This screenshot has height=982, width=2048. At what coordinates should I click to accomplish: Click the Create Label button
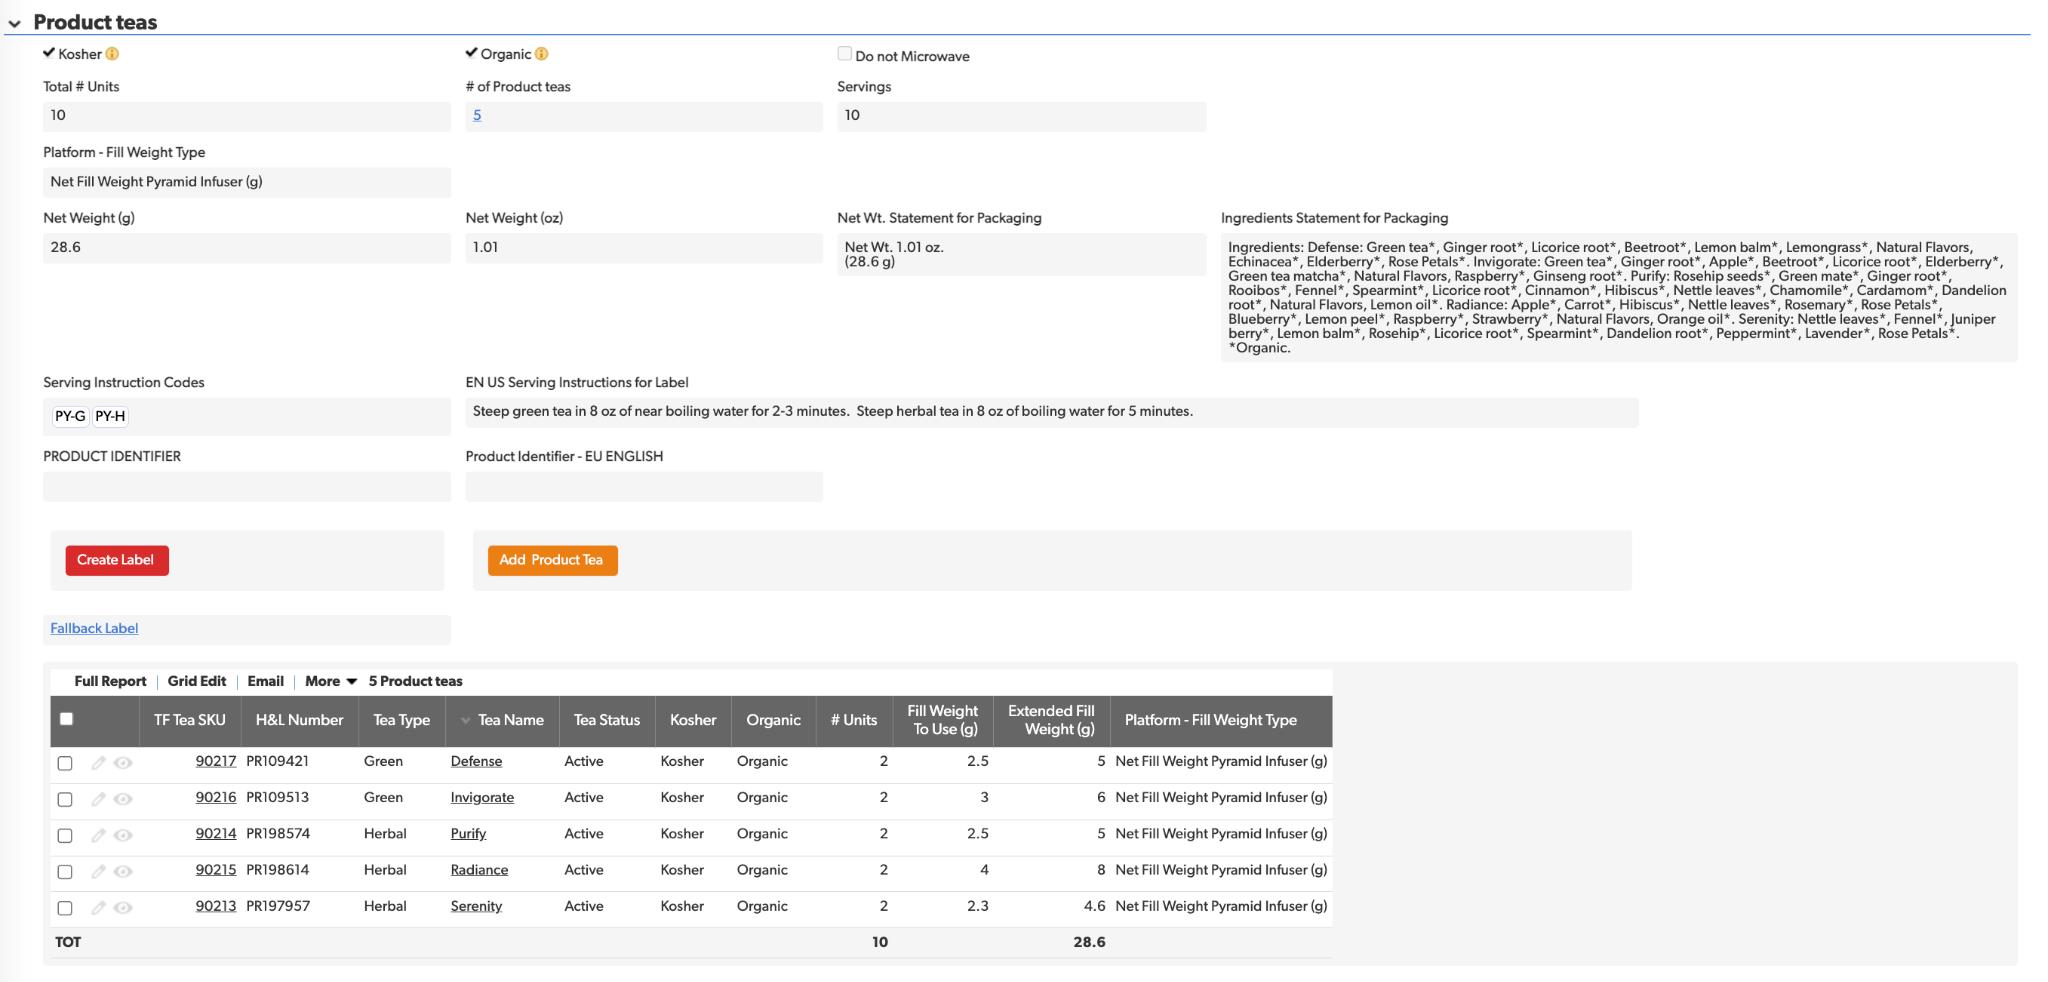click(x=117, y=560)
